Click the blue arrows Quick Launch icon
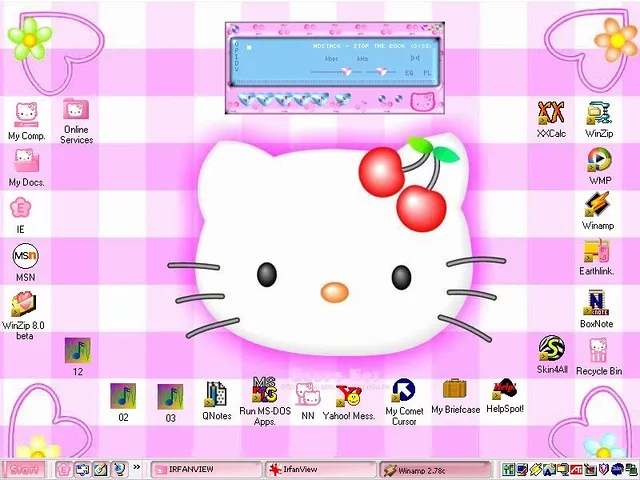The height and width of the screenshot is (480, 640). (x=82, y=470)
